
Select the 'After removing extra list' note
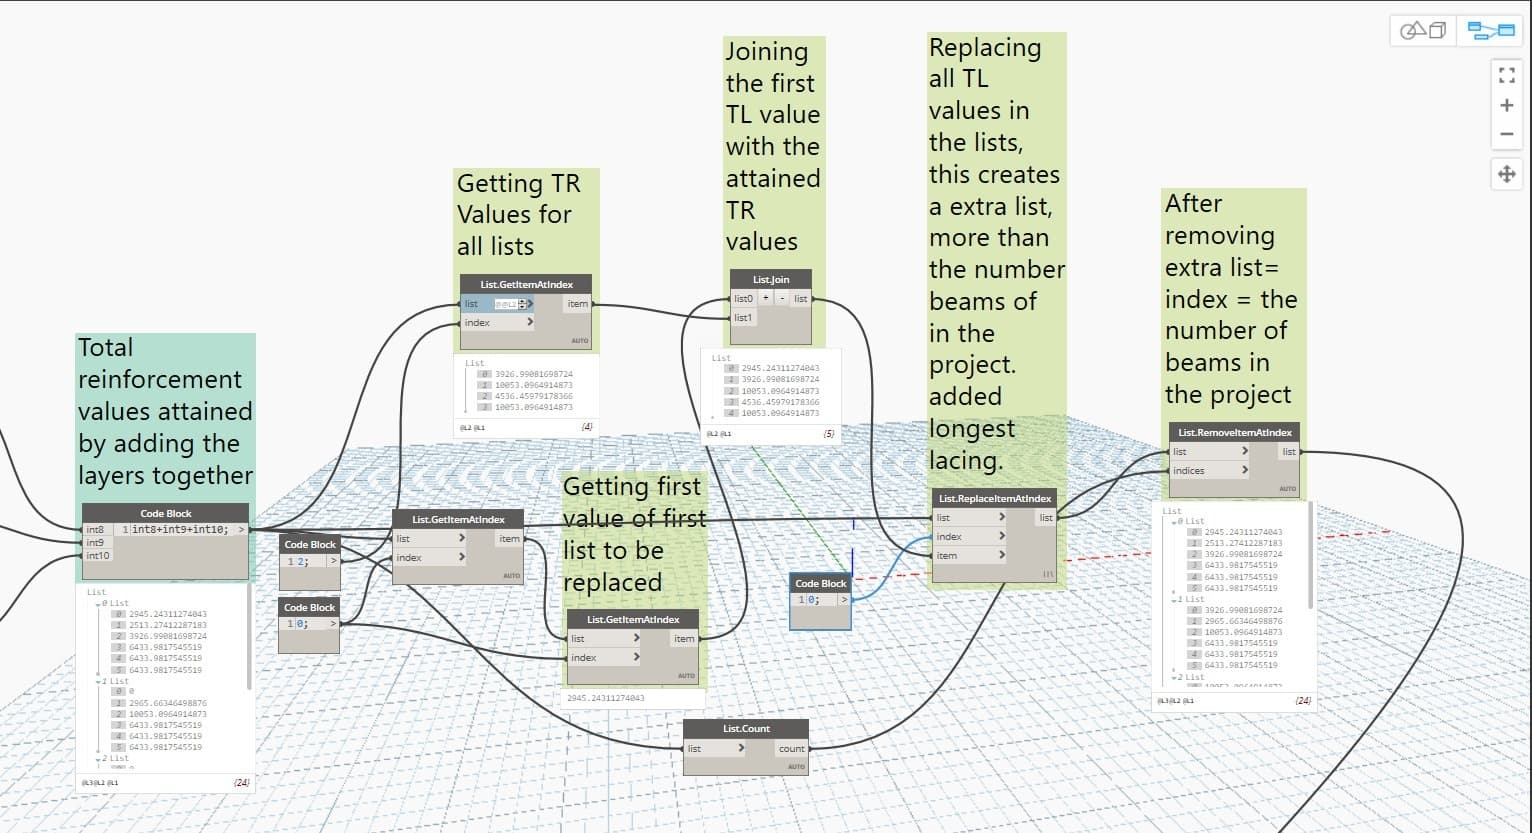pyautogui.click(x=1233, y=299)
